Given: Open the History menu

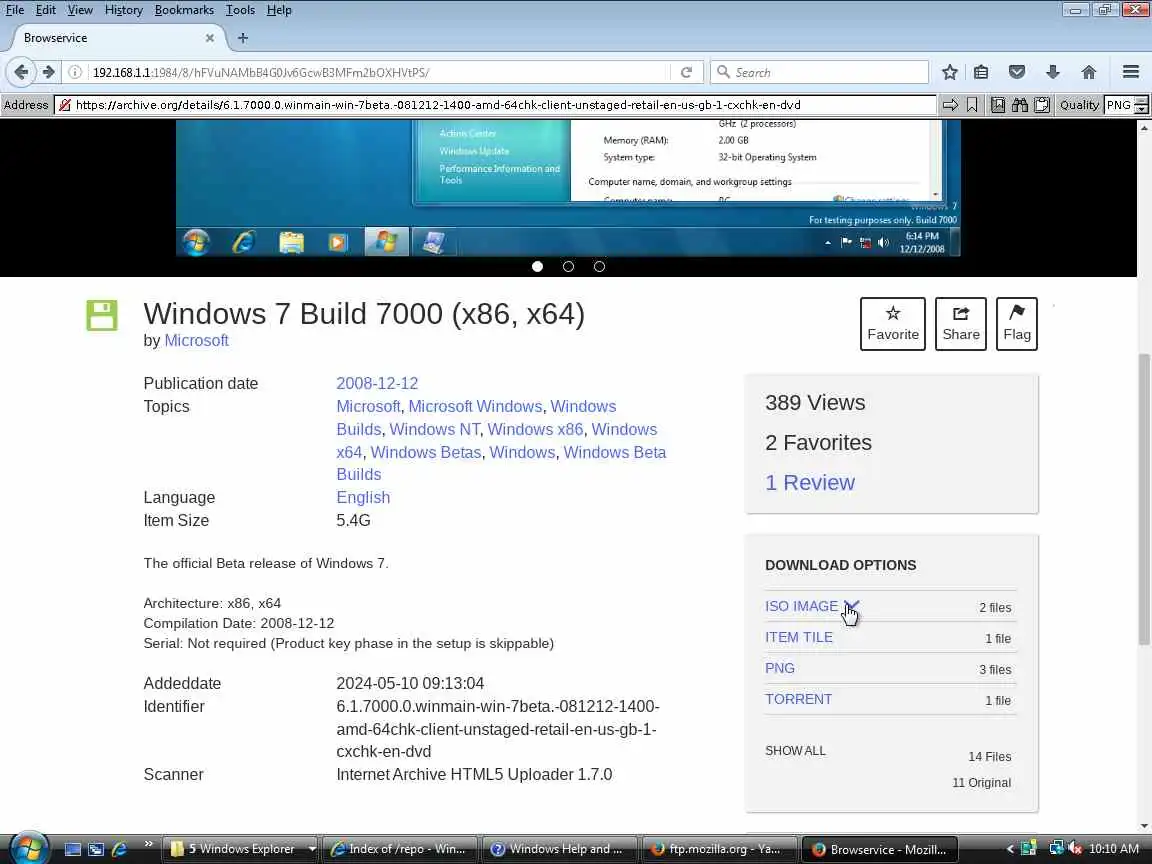Looking at the screenshot, I should click(x=123, y=10).
